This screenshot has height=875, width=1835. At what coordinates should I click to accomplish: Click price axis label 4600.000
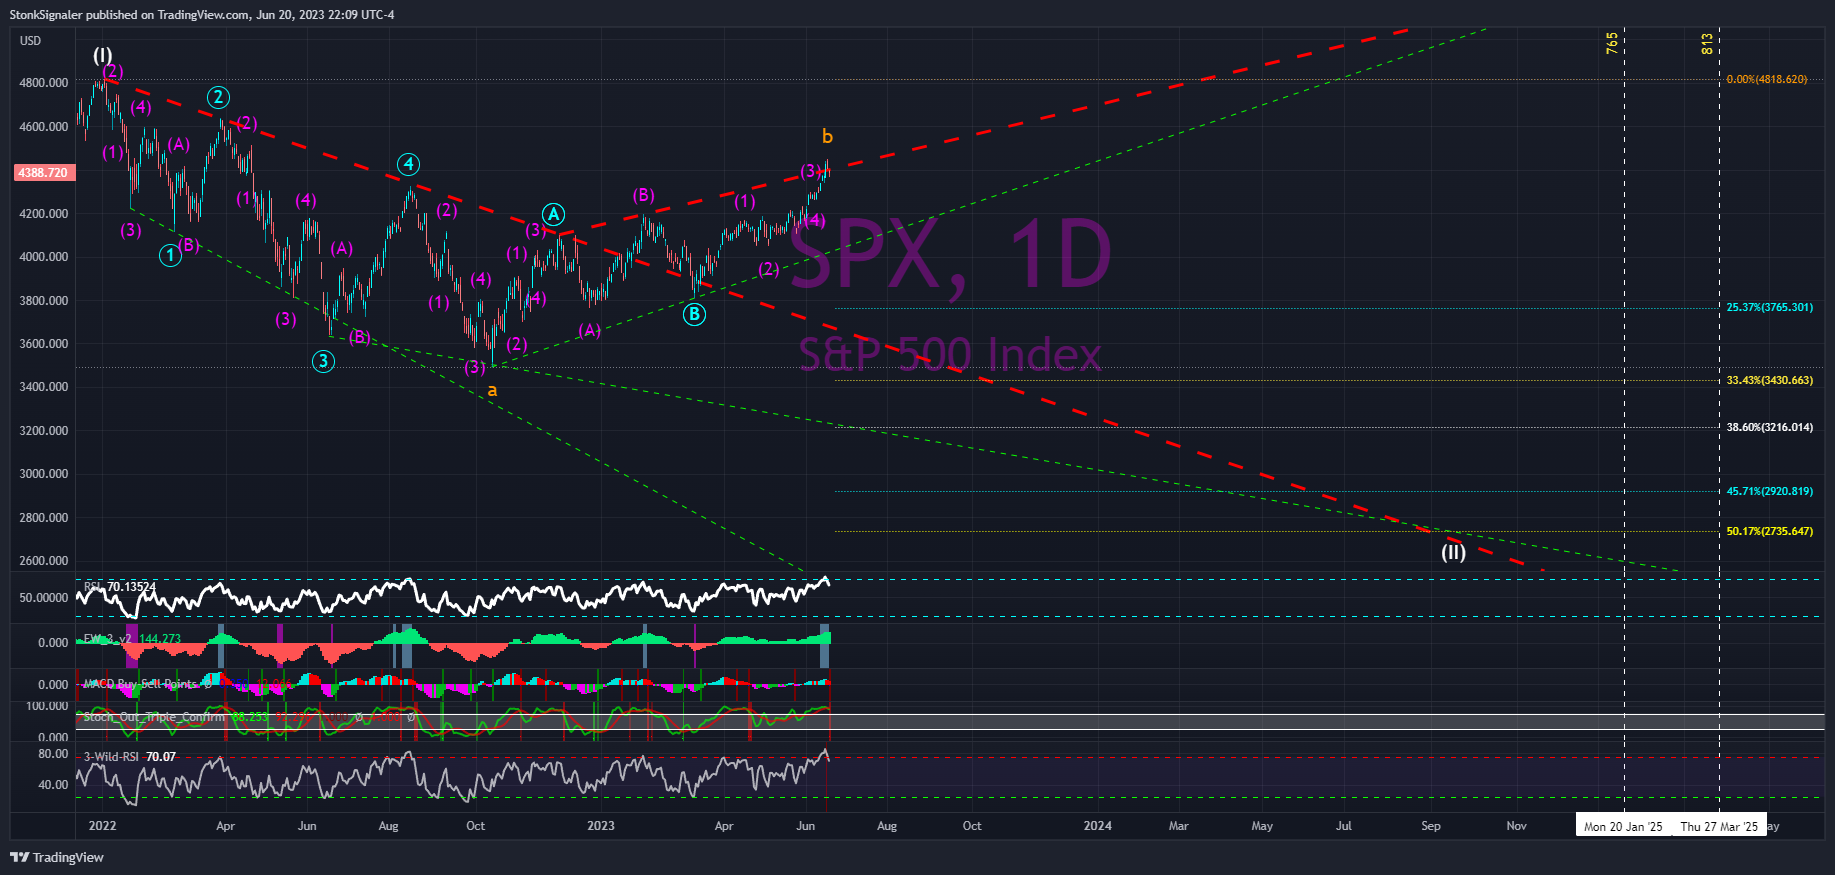[x=43, y=127]
